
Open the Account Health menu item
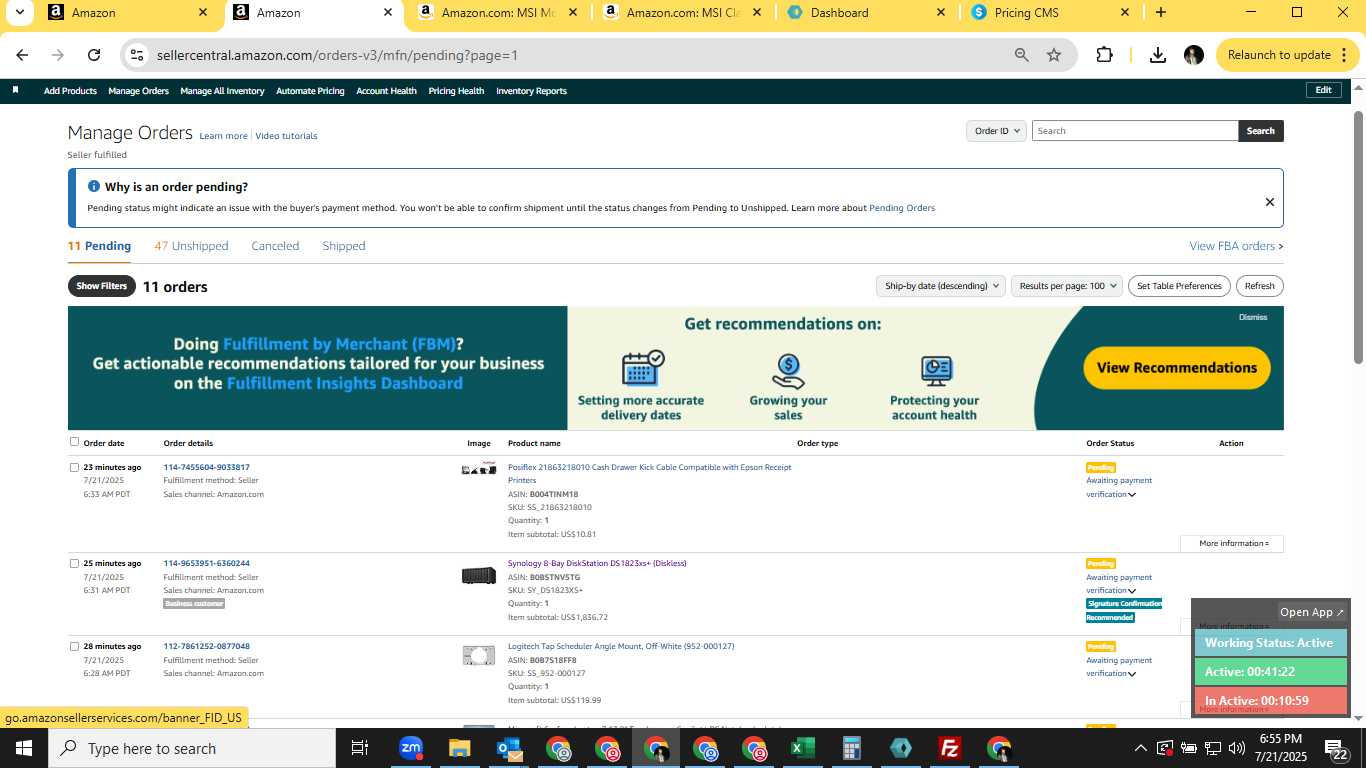[386, 91]
